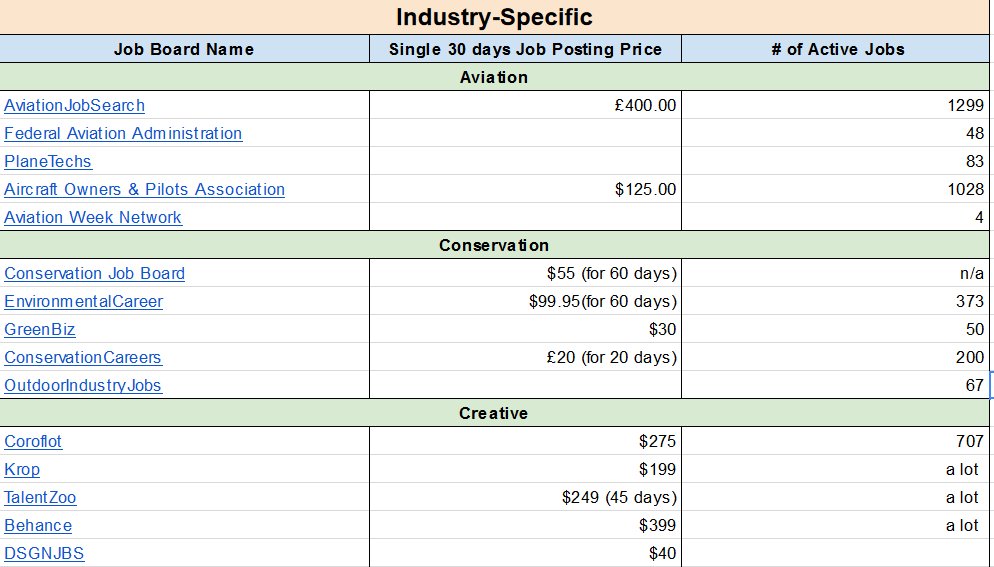Select the 707 active jobs cell
This screenshot has height=567, width=994.
pyautogui.click(x=836, y=441)
